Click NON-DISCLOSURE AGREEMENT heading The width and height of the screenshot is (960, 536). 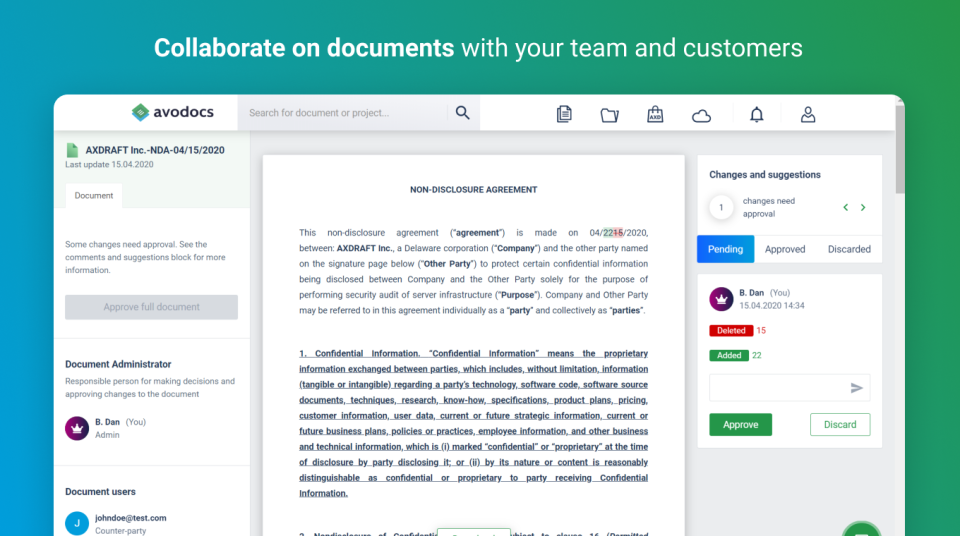(473, 190)
